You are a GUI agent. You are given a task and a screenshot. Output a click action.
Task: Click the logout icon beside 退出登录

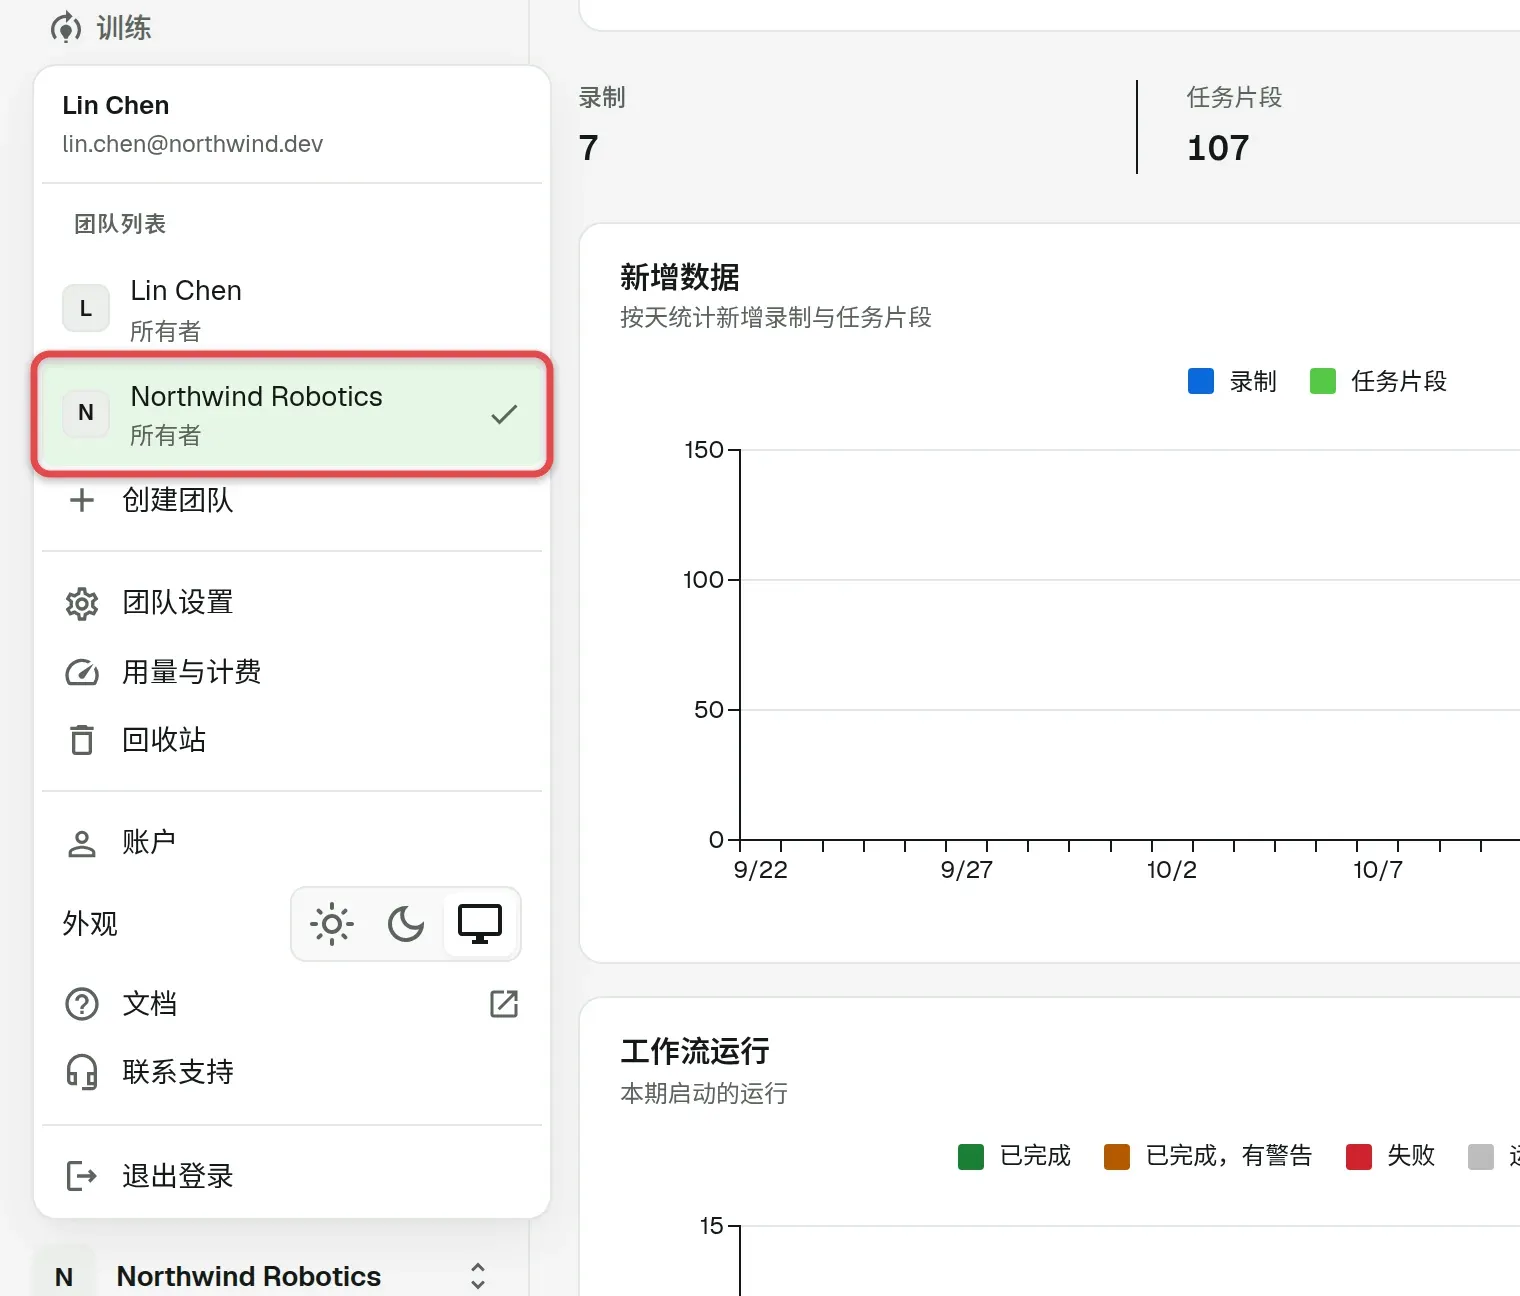(x=82, y=1176)
